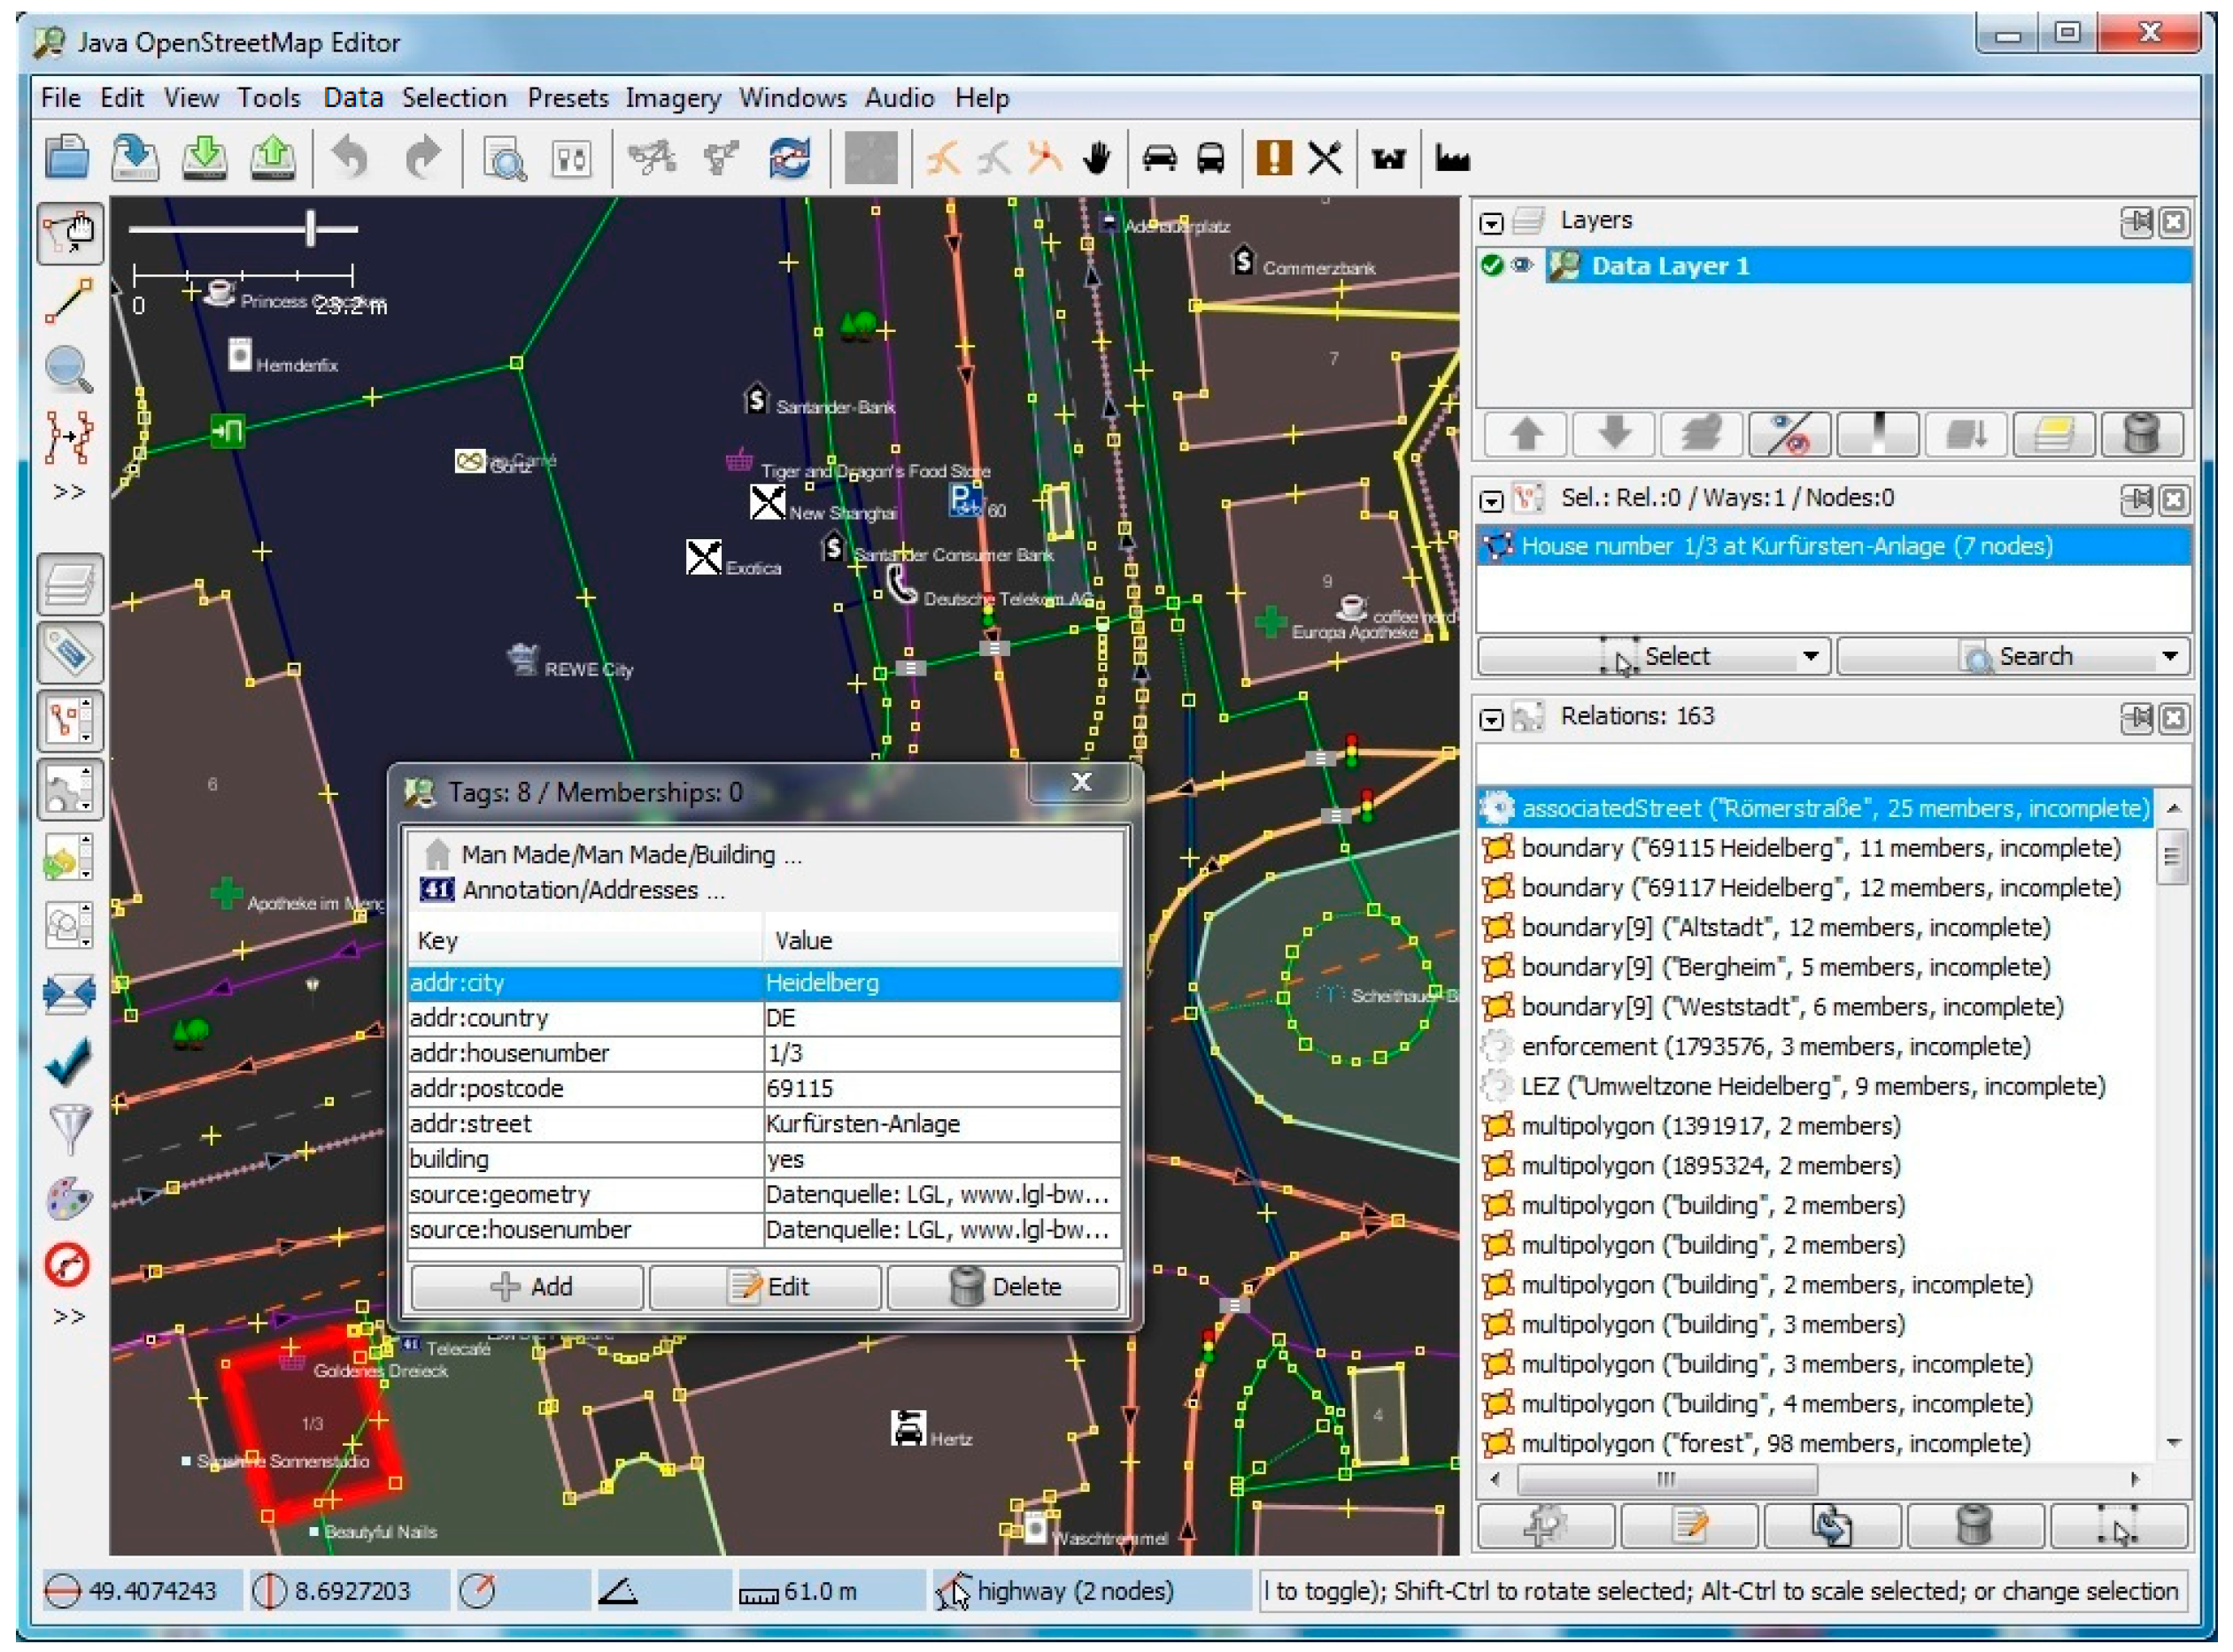The image size is (2233, 1652).
Task: Activate the zoom magnifier tool
Action: 68,369
